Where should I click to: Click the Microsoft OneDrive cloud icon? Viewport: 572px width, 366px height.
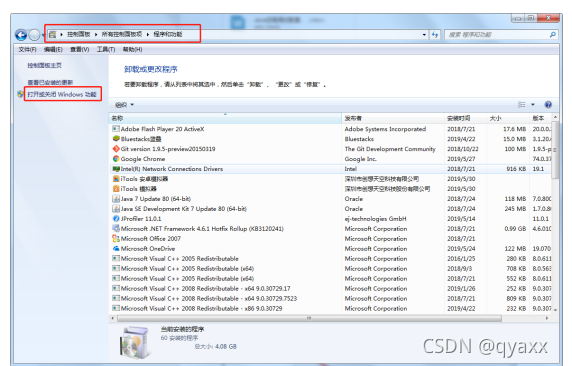tap(116, 249)
